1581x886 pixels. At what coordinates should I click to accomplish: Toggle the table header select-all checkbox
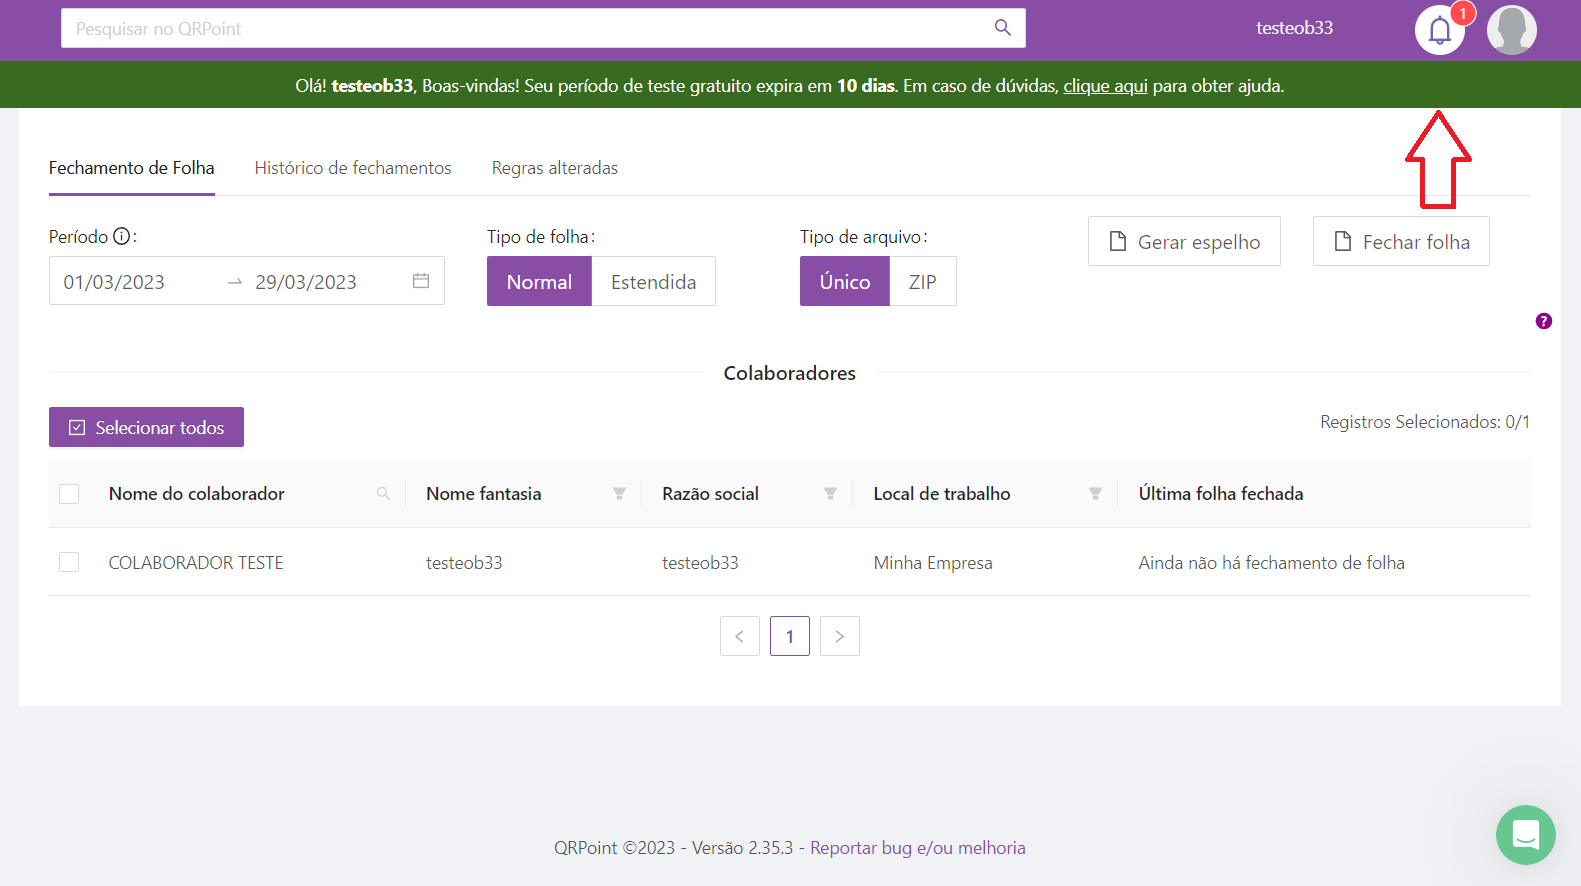69,494
